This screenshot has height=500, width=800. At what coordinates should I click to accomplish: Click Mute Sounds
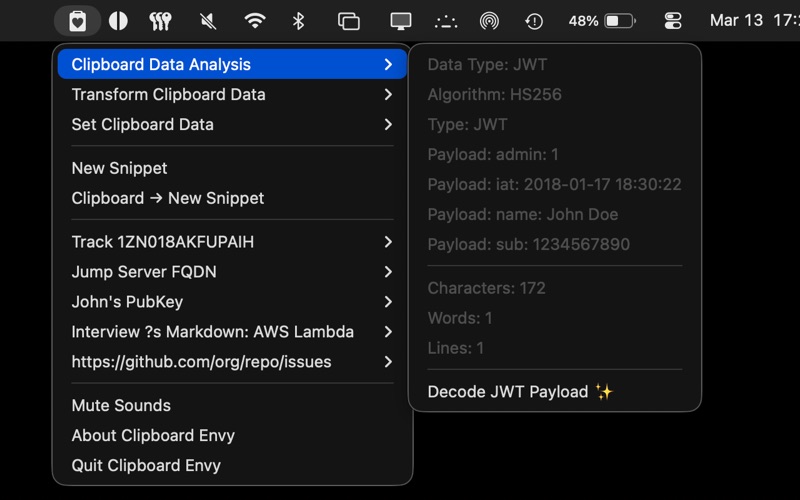[x=232, y=405]
